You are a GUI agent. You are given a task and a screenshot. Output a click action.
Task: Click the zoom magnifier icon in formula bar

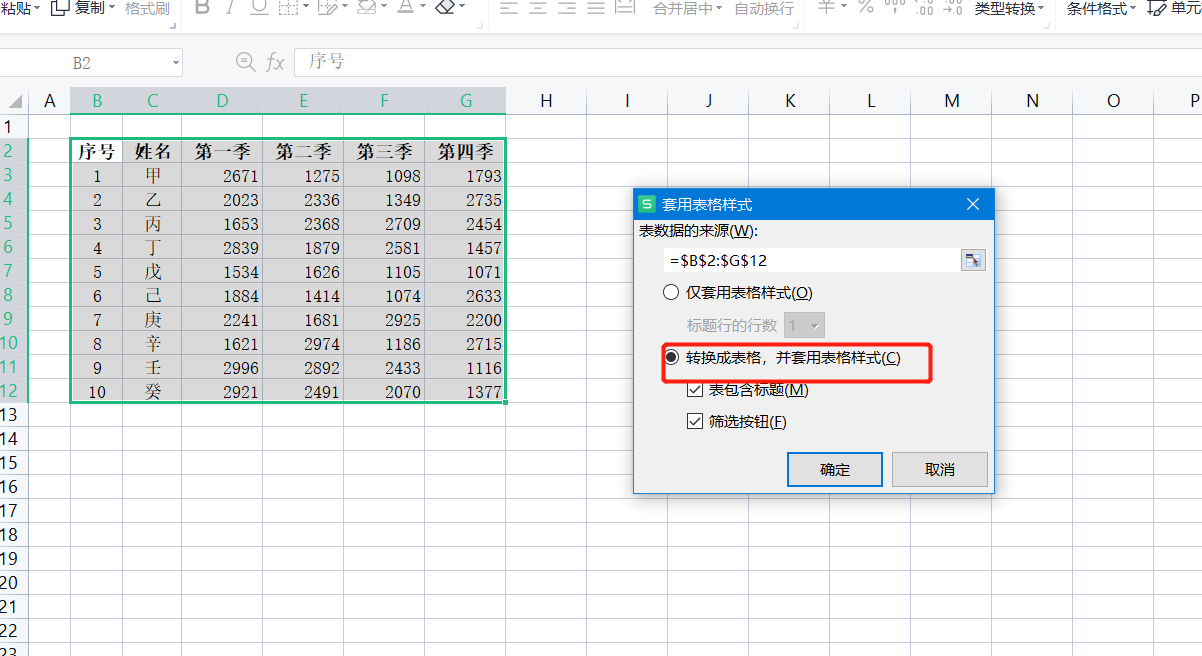pyautogui.click(x=245, y=62)
